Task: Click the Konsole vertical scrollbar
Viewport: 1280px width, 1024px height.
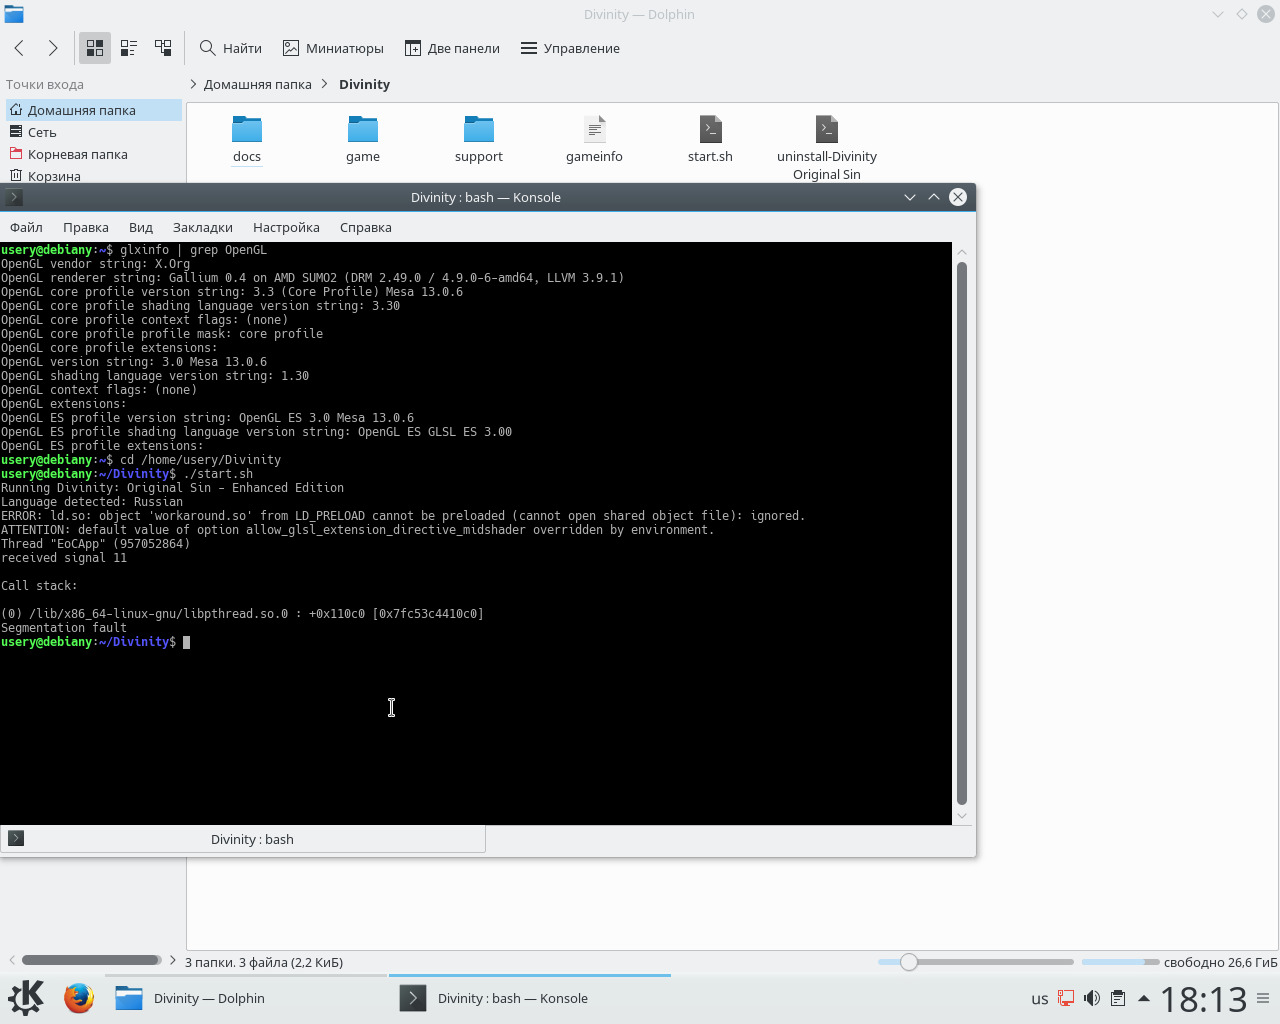Action: point(962,533)
